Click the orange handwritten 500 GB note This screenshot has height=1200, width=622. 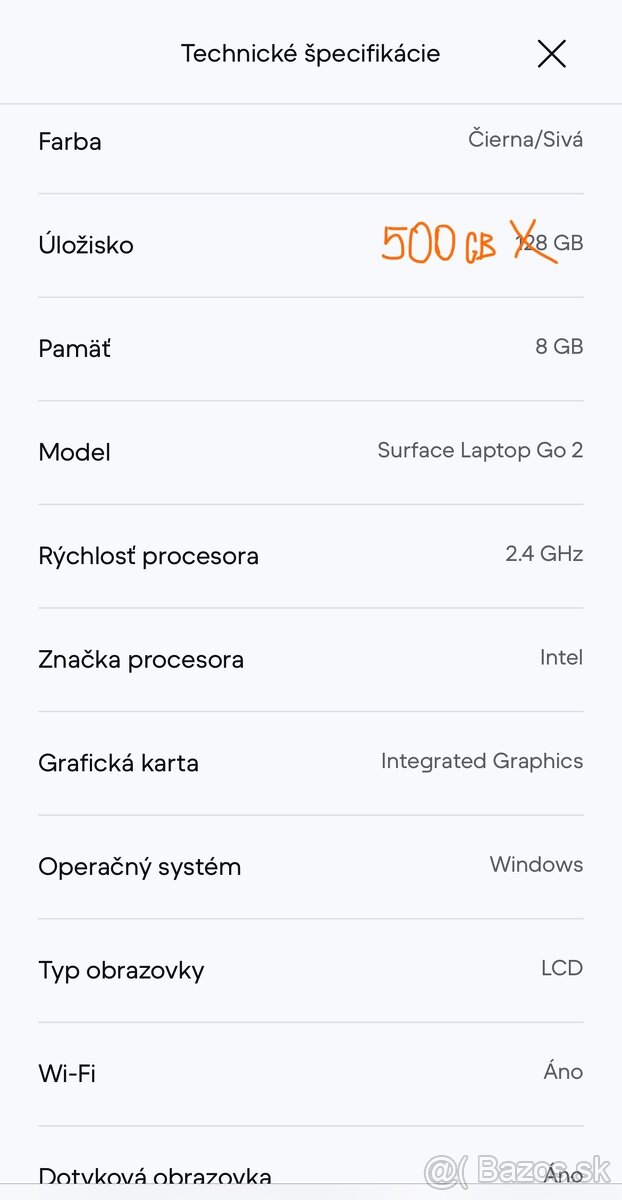click(x=438, y=244)
